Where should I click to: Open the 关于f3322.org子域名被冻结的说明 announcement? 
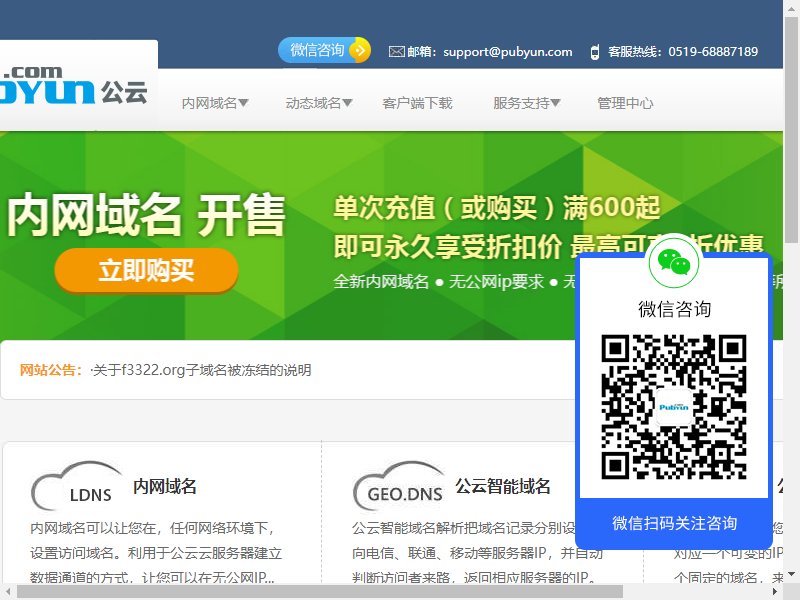[202, 370]
